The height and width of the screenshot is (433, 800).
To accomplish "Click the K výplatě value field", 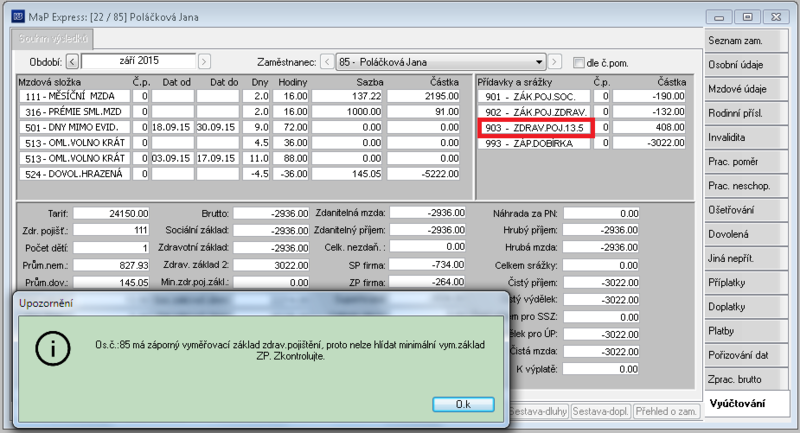I will click(x=601, y=369).
